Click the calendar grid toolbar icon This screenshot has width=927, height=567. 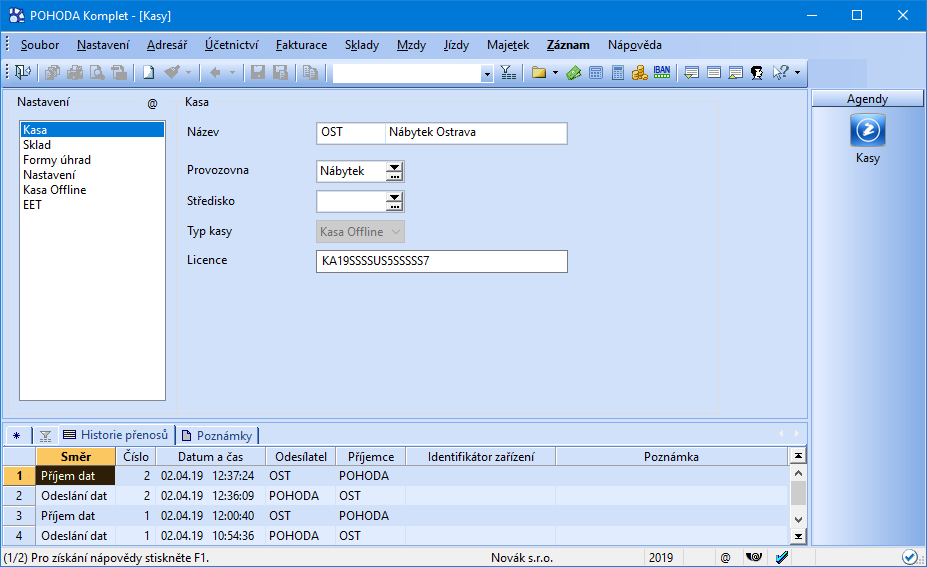pyautogui.click(x=596, y=73)
